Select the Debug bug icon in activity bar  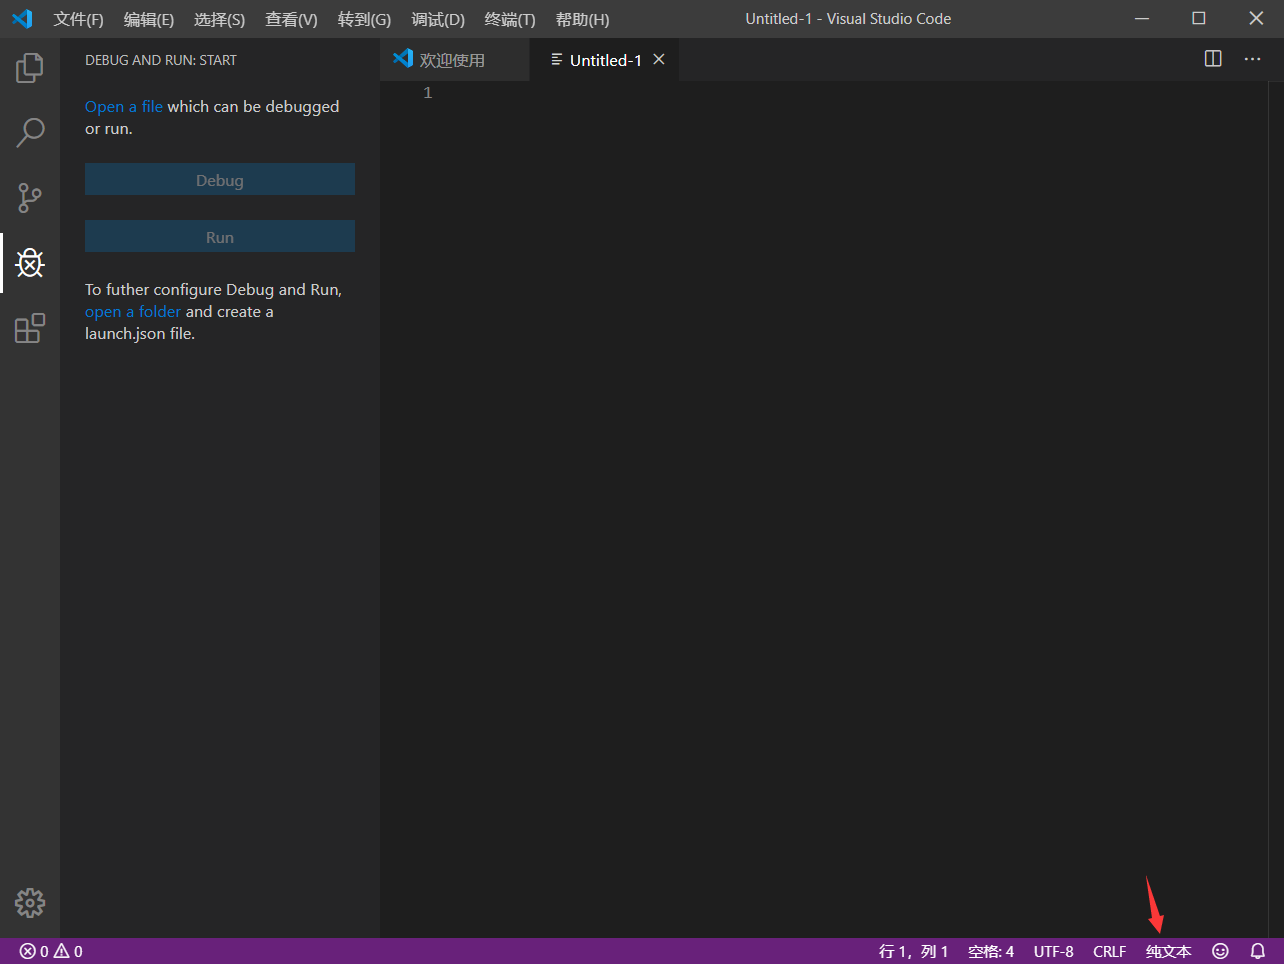tap(30, 263)
